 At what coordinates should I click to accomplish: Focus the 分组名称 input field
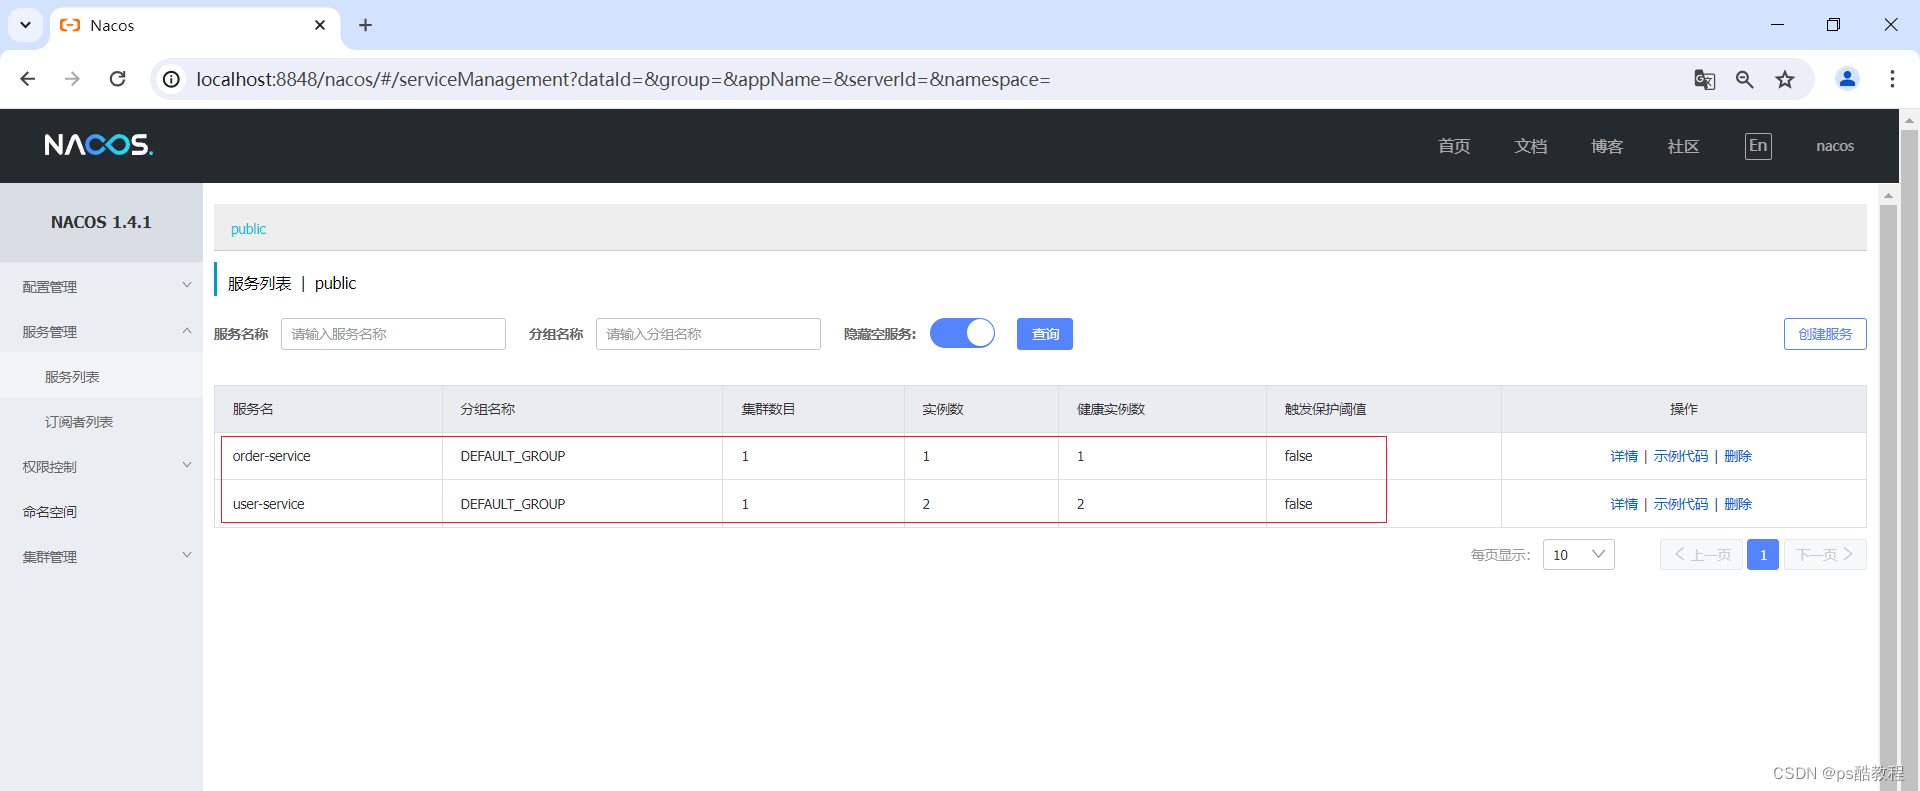(708, 334)
